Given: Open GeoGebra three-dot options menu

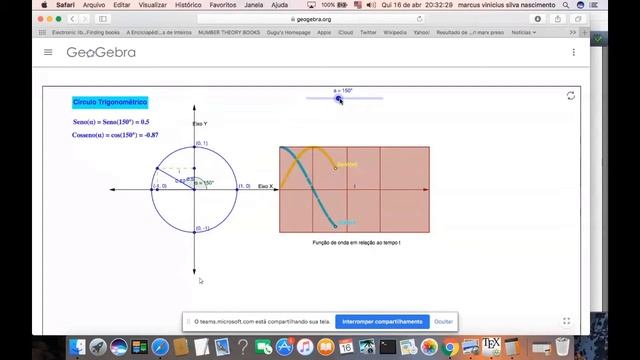Looking at the screenshot, I should click(x=573, y=52).
